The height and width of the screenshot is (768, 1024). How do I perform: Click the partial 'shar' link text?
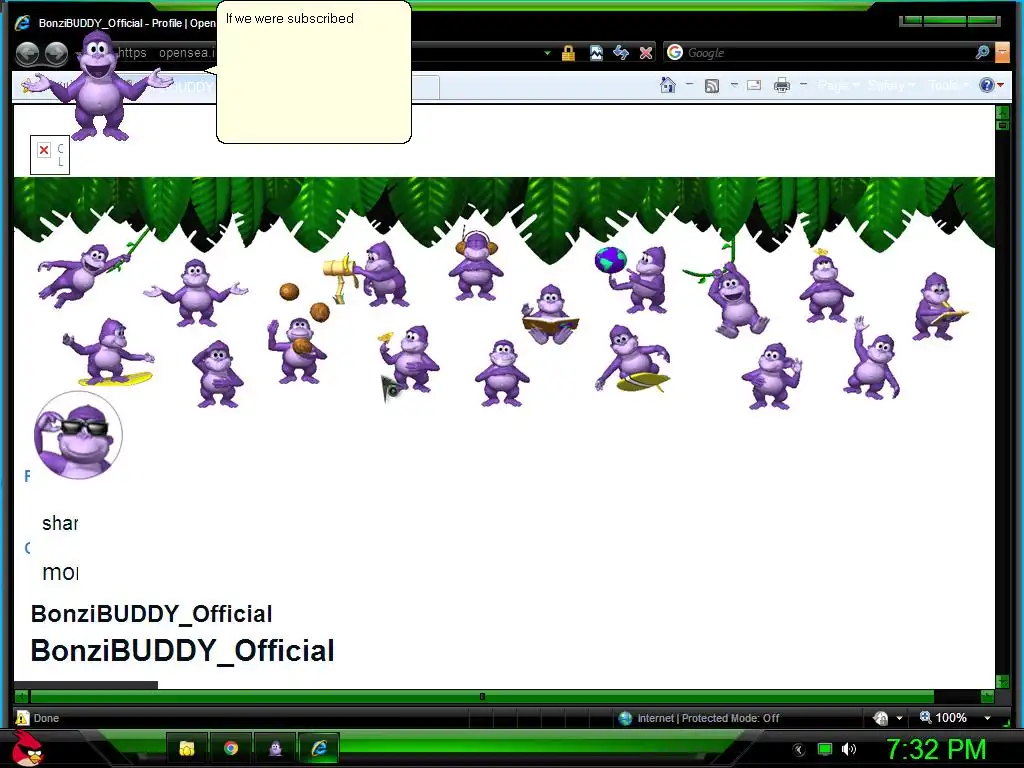pos(60,523)
